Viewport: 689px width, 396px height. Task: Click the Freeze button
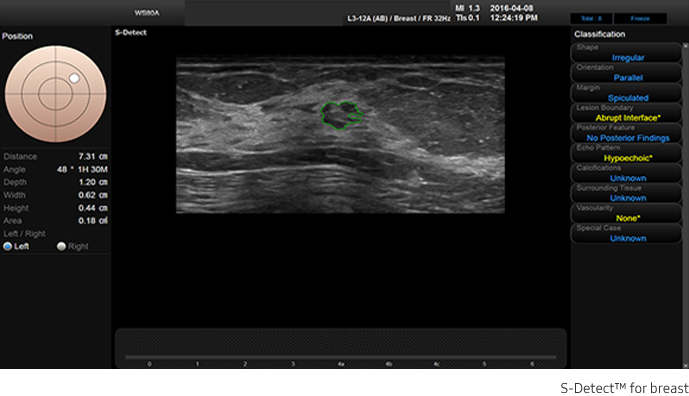click(640, 18)
